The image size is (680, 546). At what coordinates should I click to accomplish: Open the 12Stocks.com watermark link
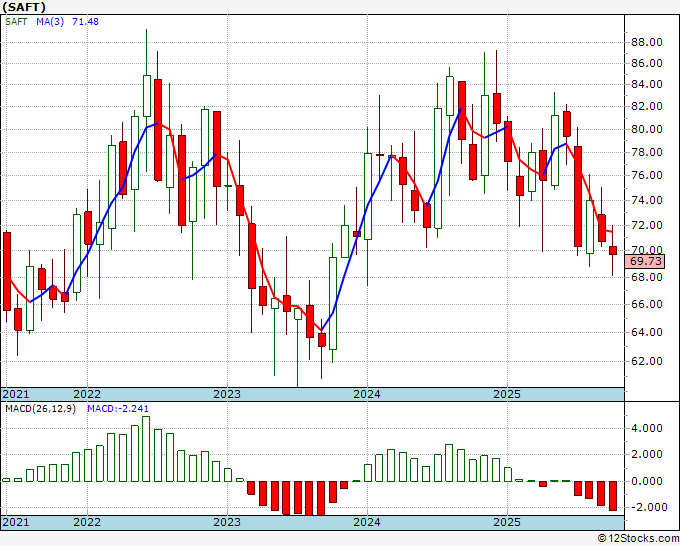[x=637, y=538]
